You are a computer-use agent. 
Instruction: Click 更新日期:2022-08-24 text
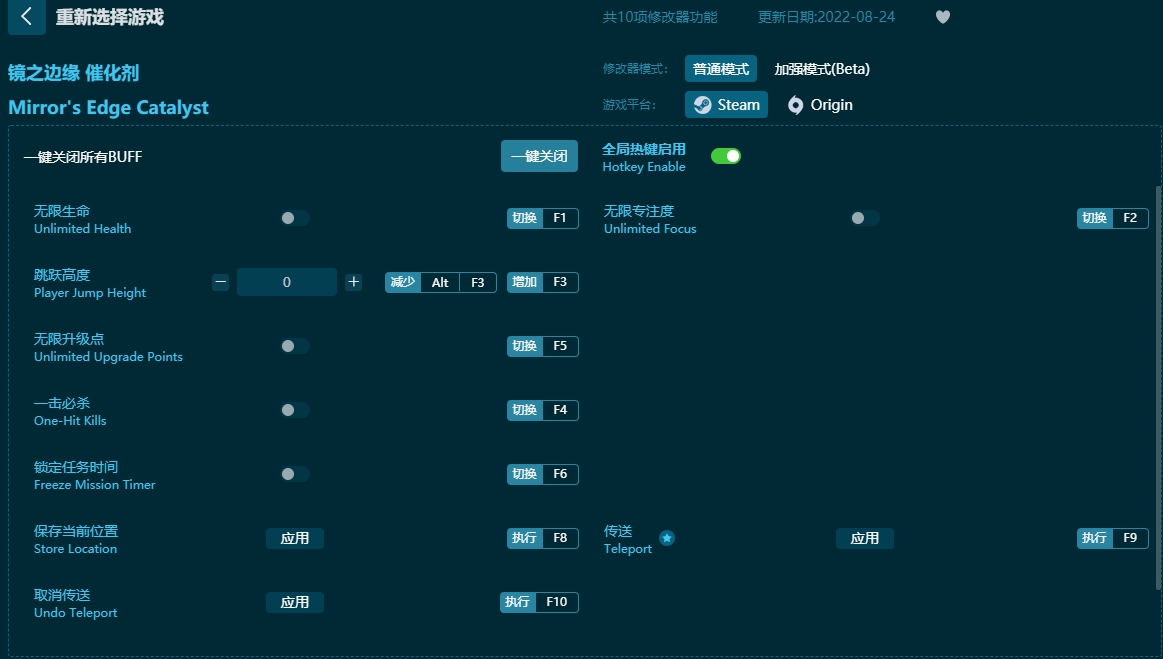(x=826, y=17)
